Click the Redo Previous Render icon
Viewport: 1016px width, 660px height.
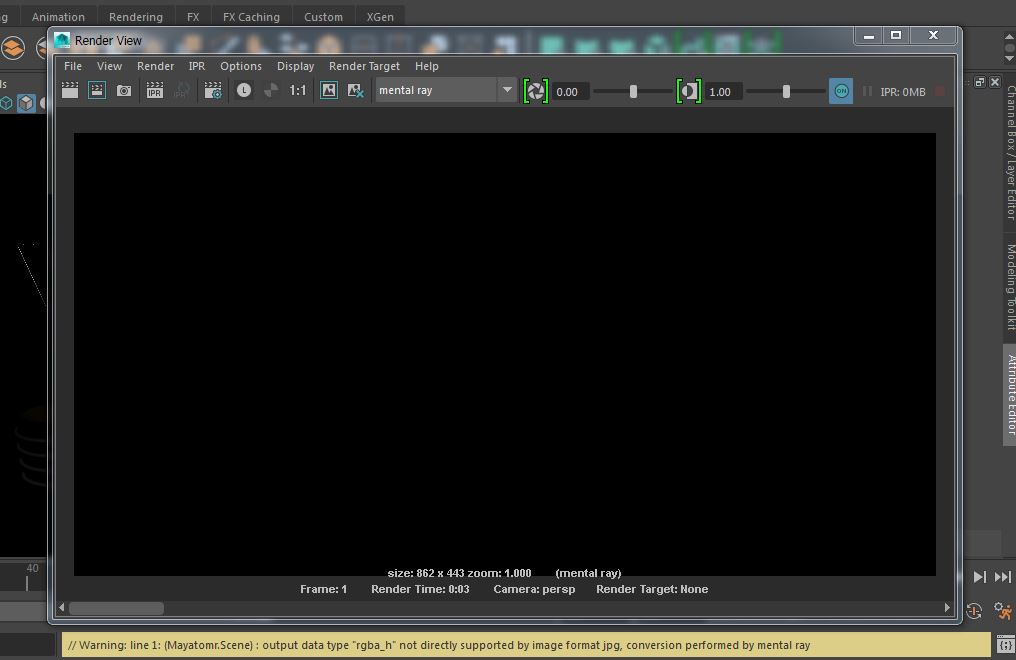(70, 91)
